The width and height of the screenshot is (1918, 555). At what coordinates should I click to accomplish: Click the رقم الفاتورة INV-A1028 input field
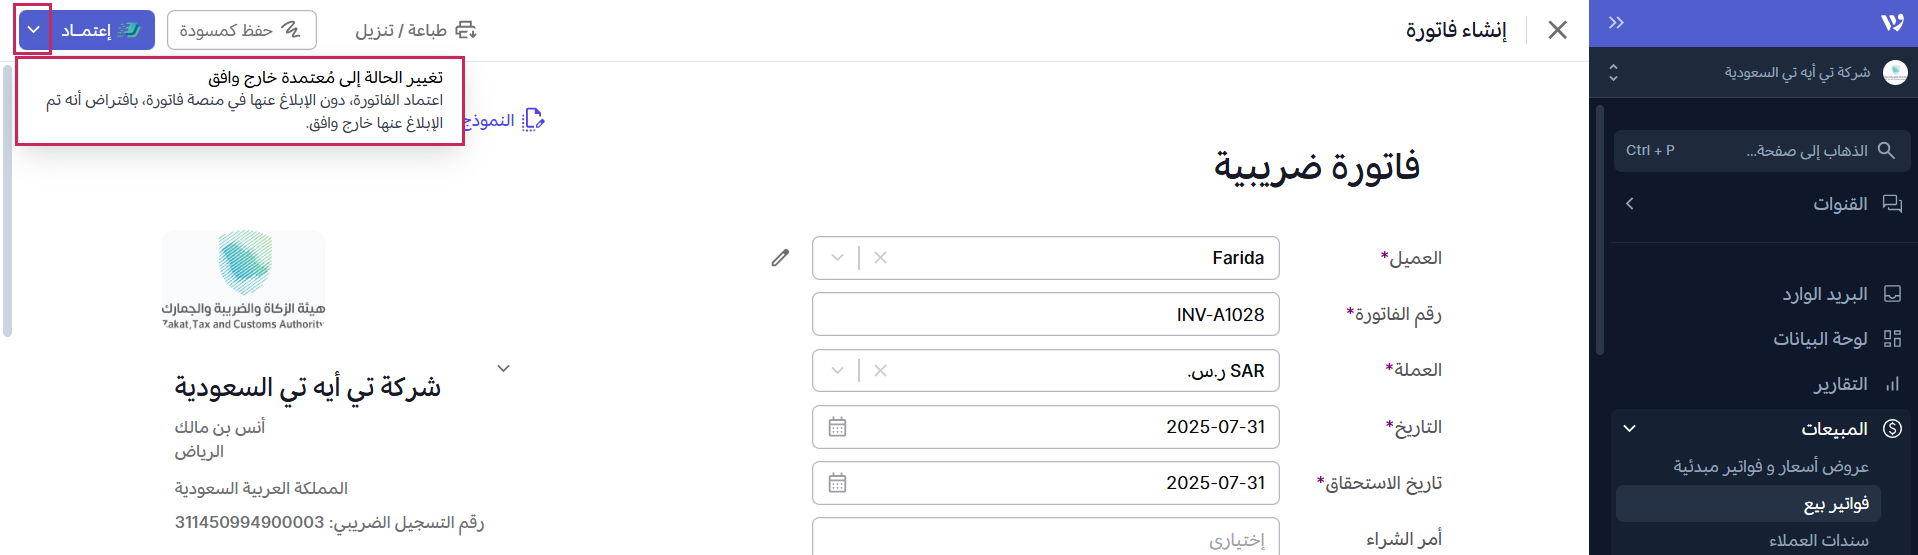pyautogui.click(x=1045, y=314)
